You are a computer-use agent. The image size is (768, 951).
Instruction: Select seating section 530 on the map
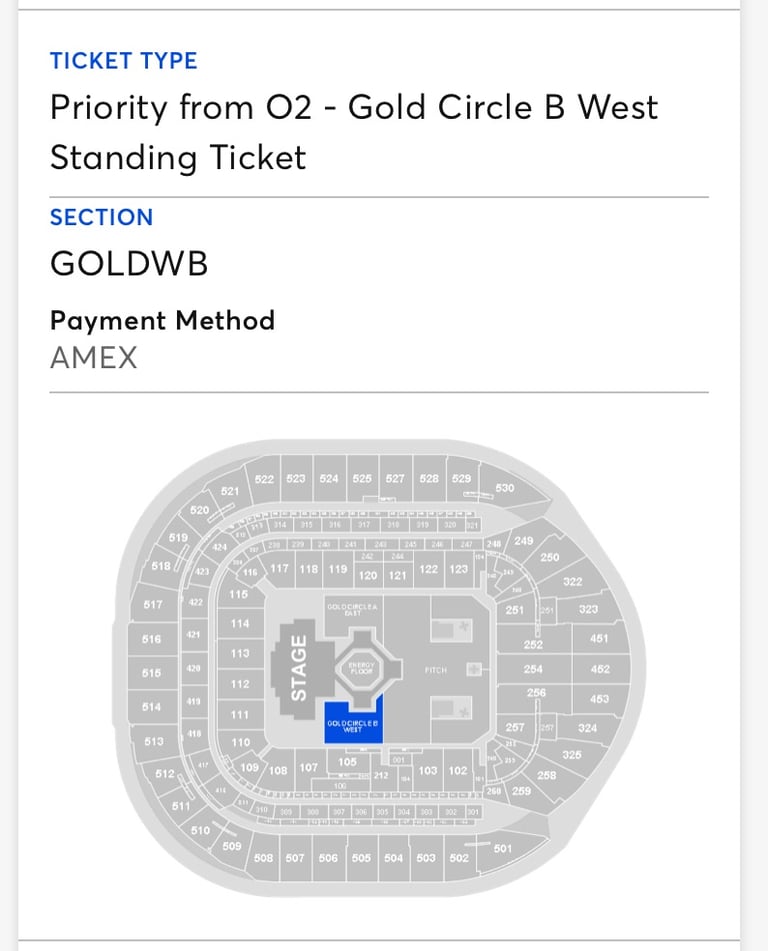[x=505, y=488]
